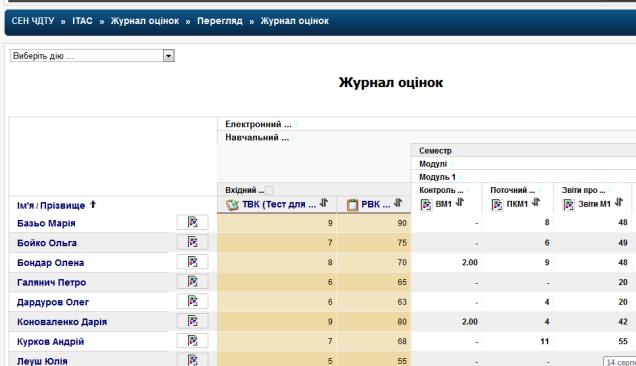Open grade report icon for Коноваленко Дарія
This screenshot has width=636, height=366.
[x=193, y=321]
